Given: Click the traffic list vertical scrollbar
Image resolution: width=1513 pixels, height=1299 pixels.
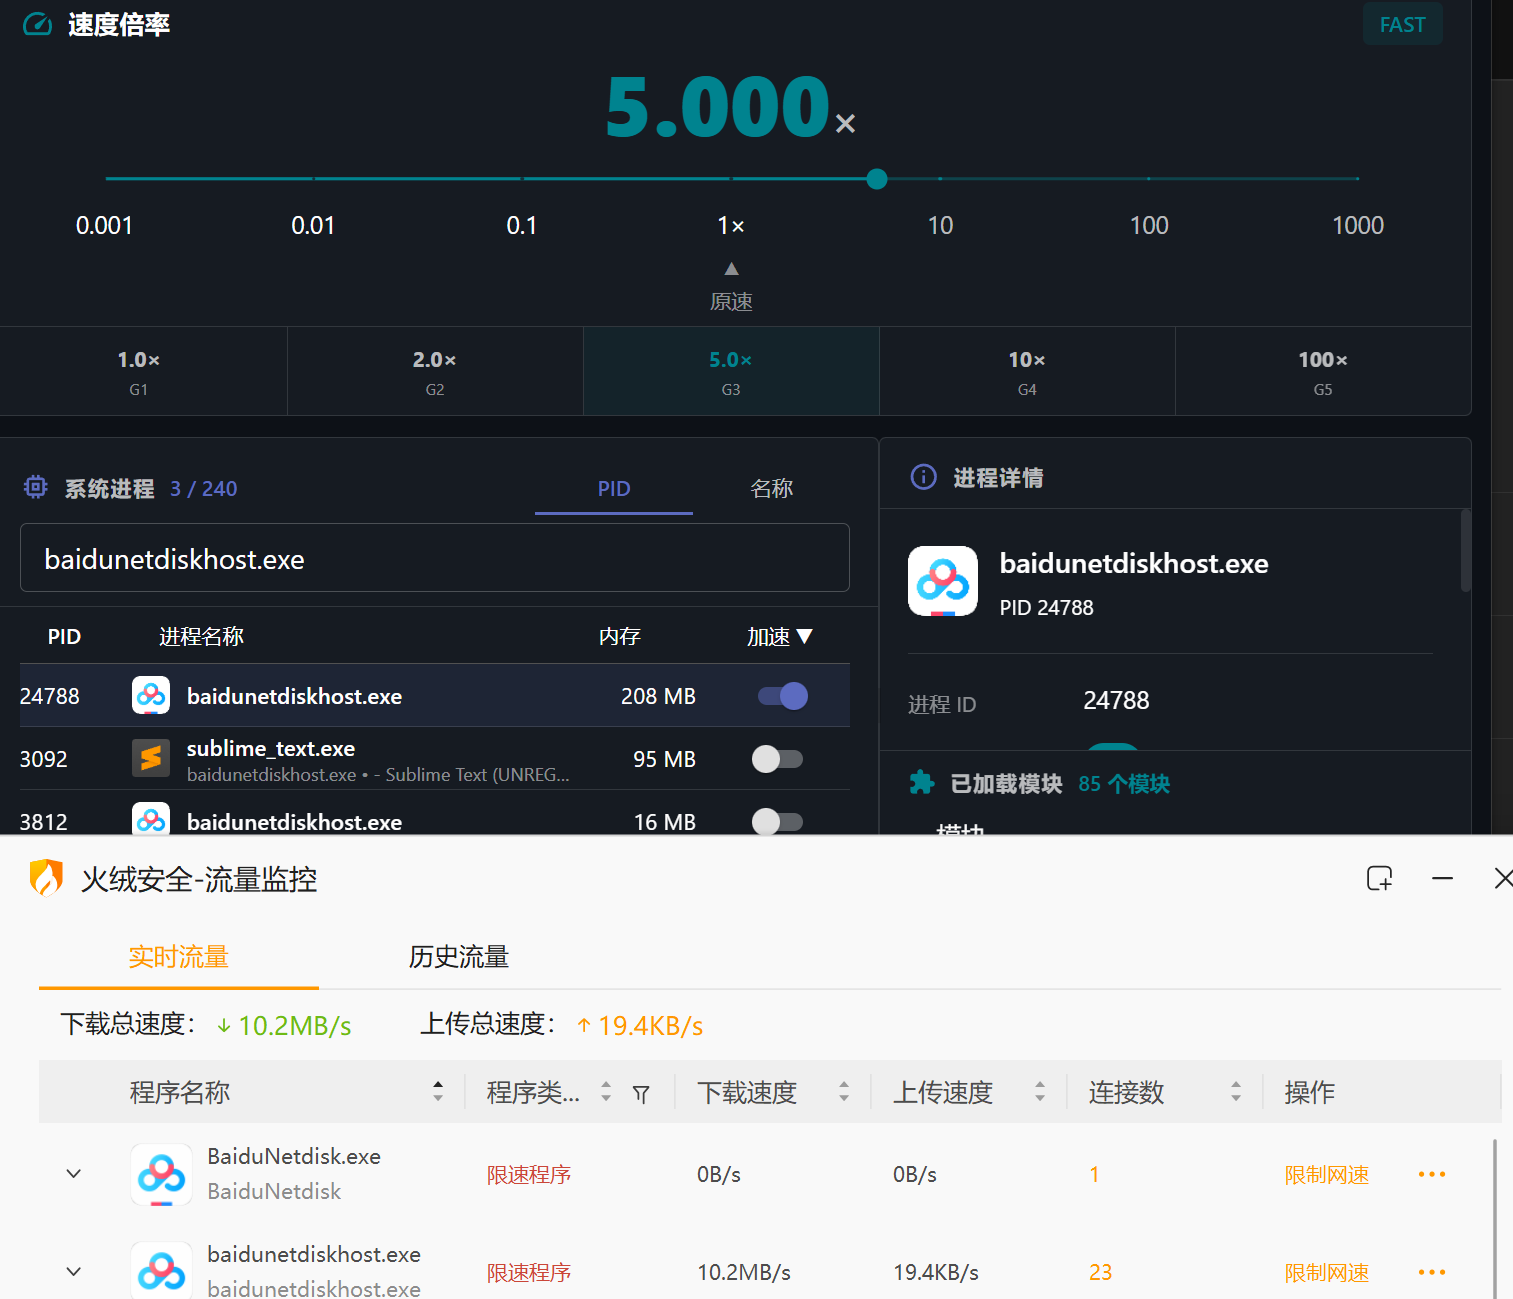Looking at the screenshot, I should (x=1495, y=1218).
